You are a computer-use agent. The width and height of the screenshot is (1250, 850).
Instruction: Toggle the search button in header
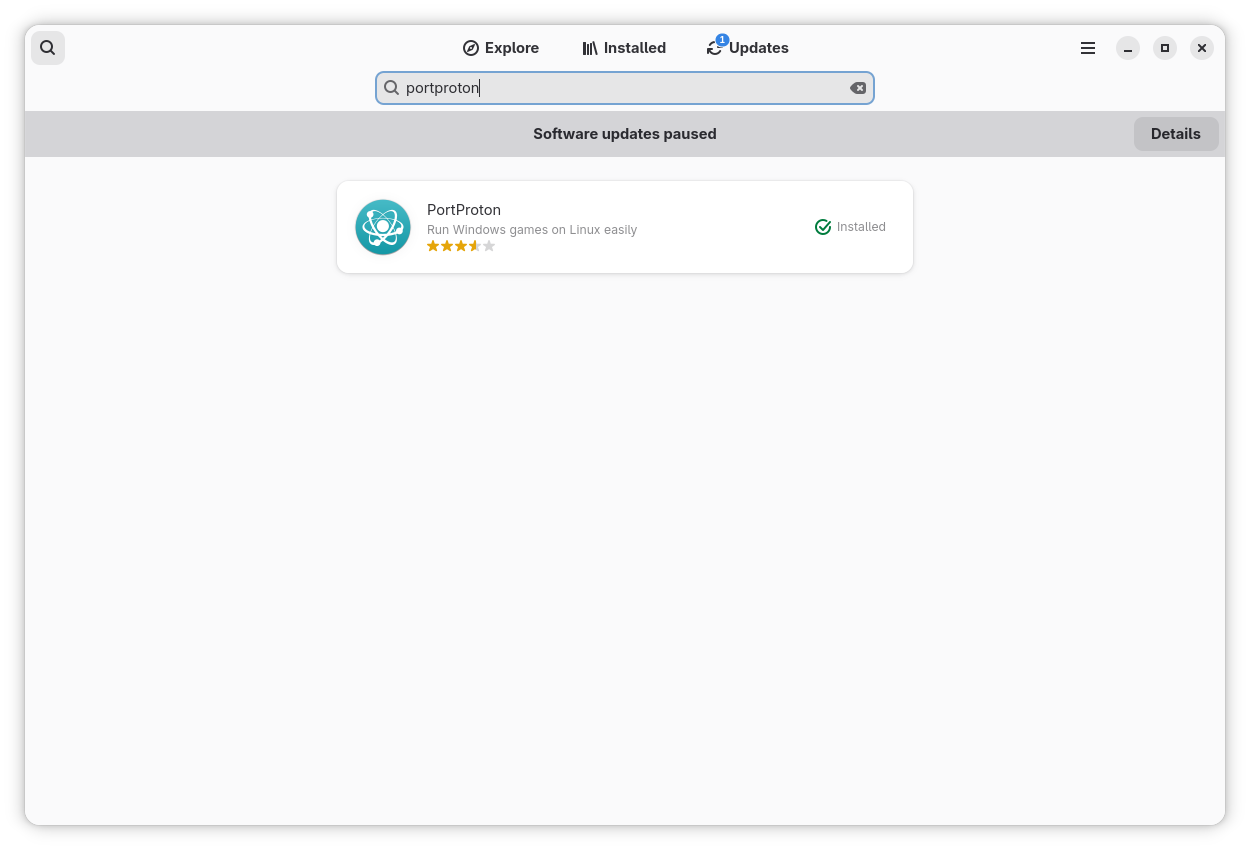tap(48, 48)
